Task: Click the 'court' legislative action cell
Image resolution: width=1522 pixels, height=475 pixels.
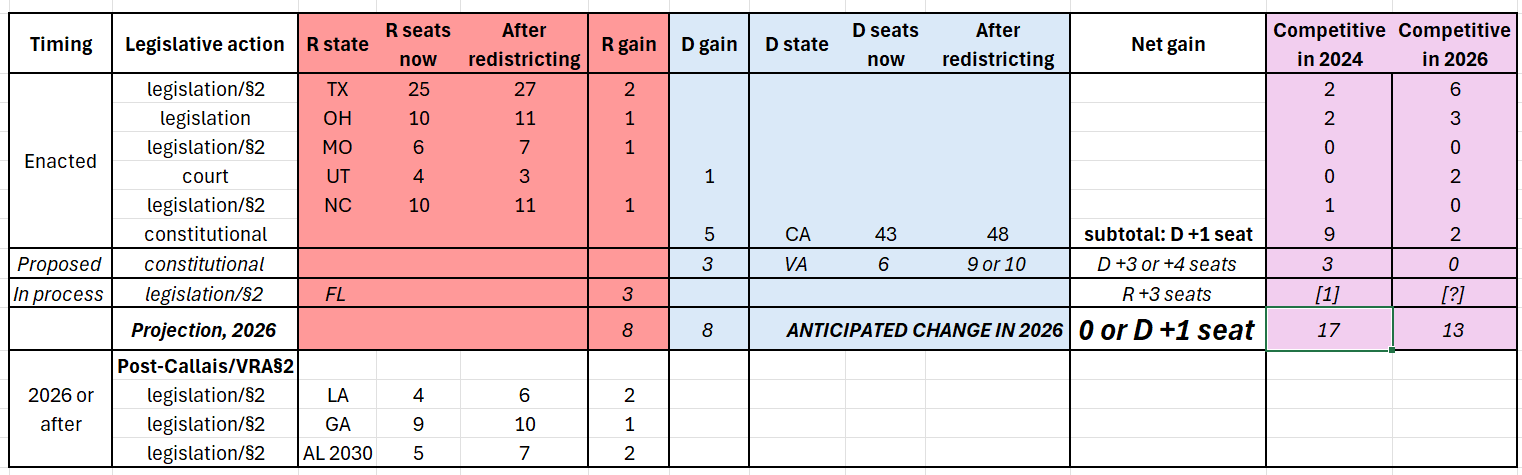Action: 205,176
